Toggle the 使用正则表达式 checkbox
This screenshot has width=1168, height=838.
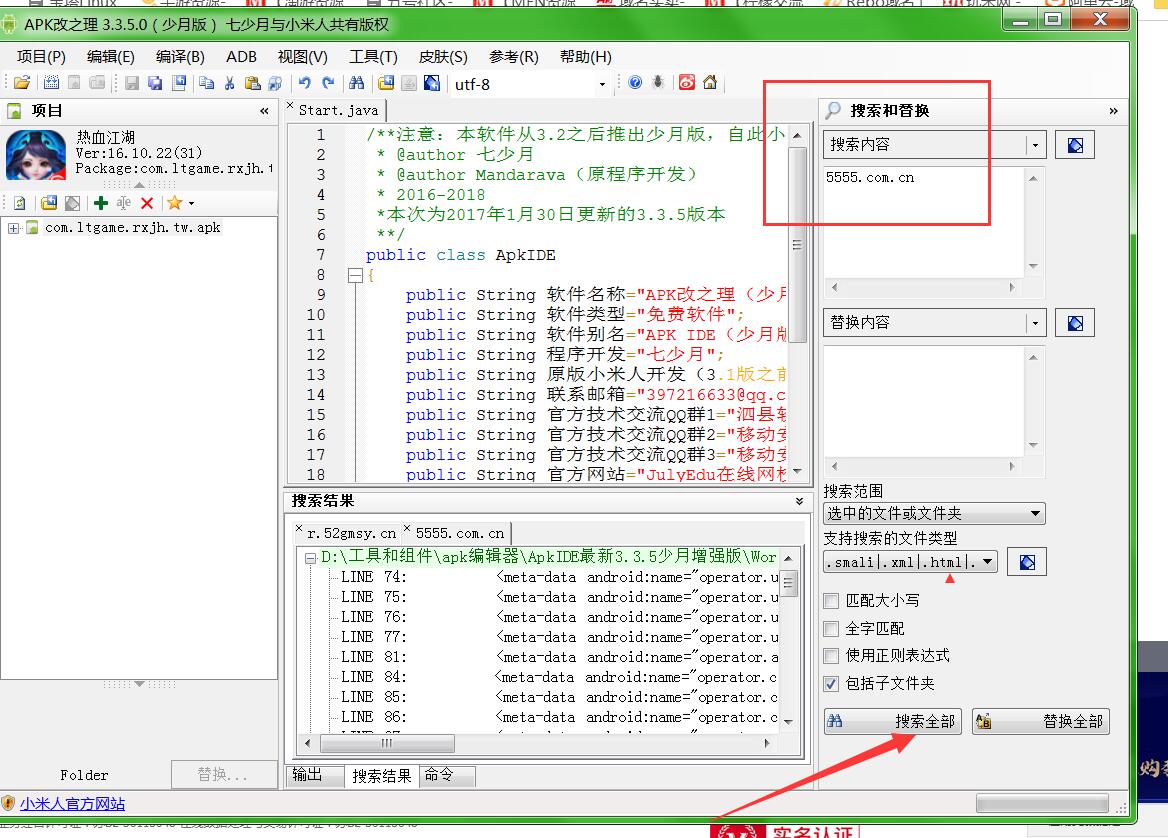831,656
